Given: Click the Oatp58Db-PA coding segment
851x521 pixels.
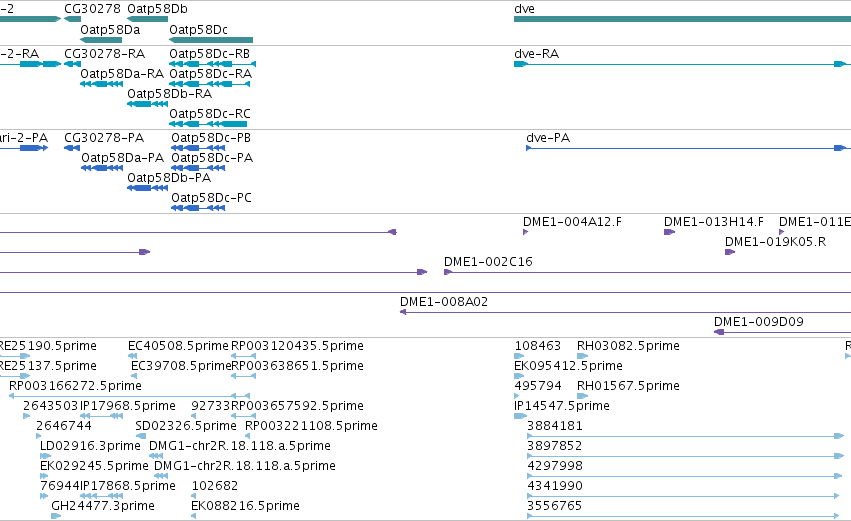Looking at the screenshot, I should [x=148, y=188].
